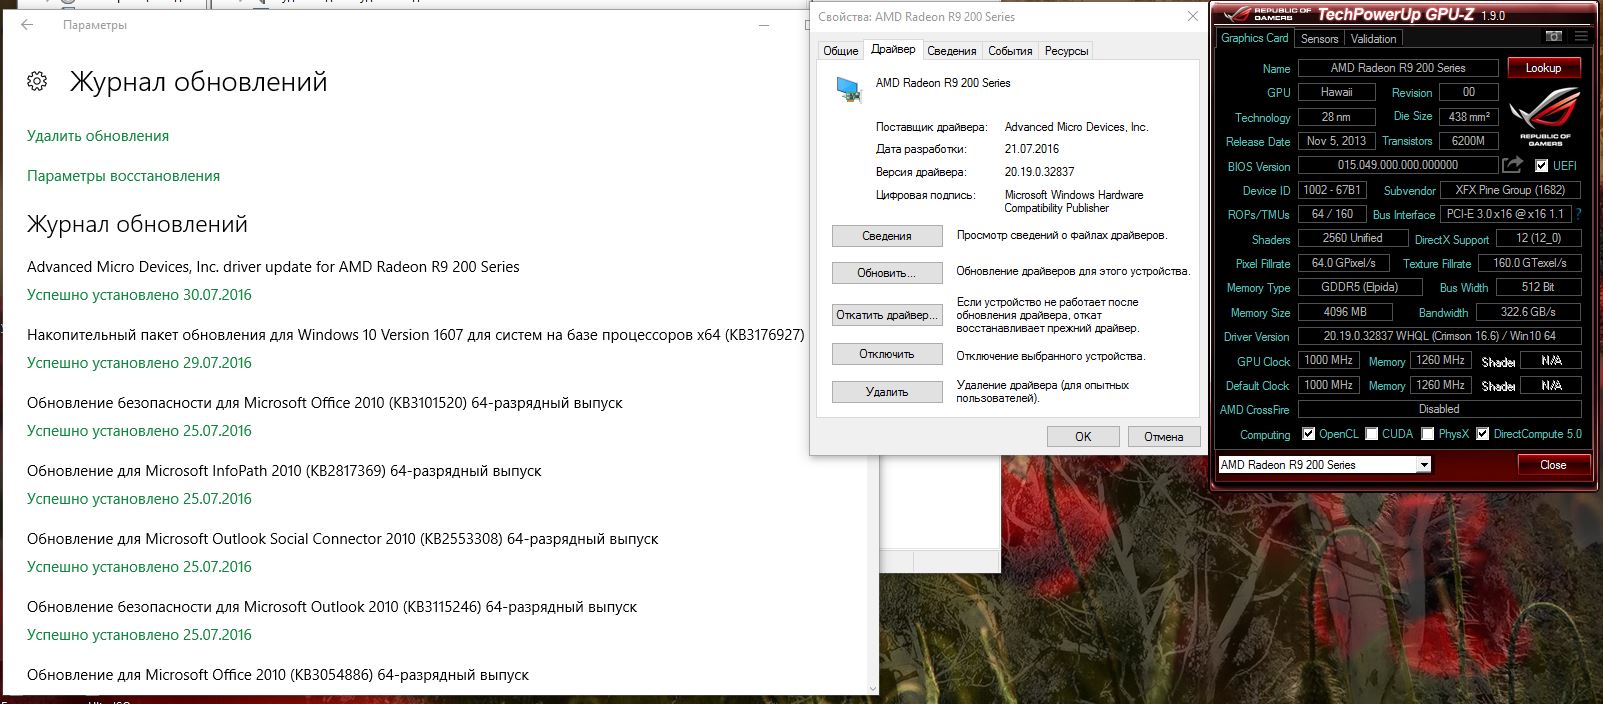Click the BIOS Version field 015.049.000.000.000000
The image size is (1603, 704).
click(x=1398, y=165)
